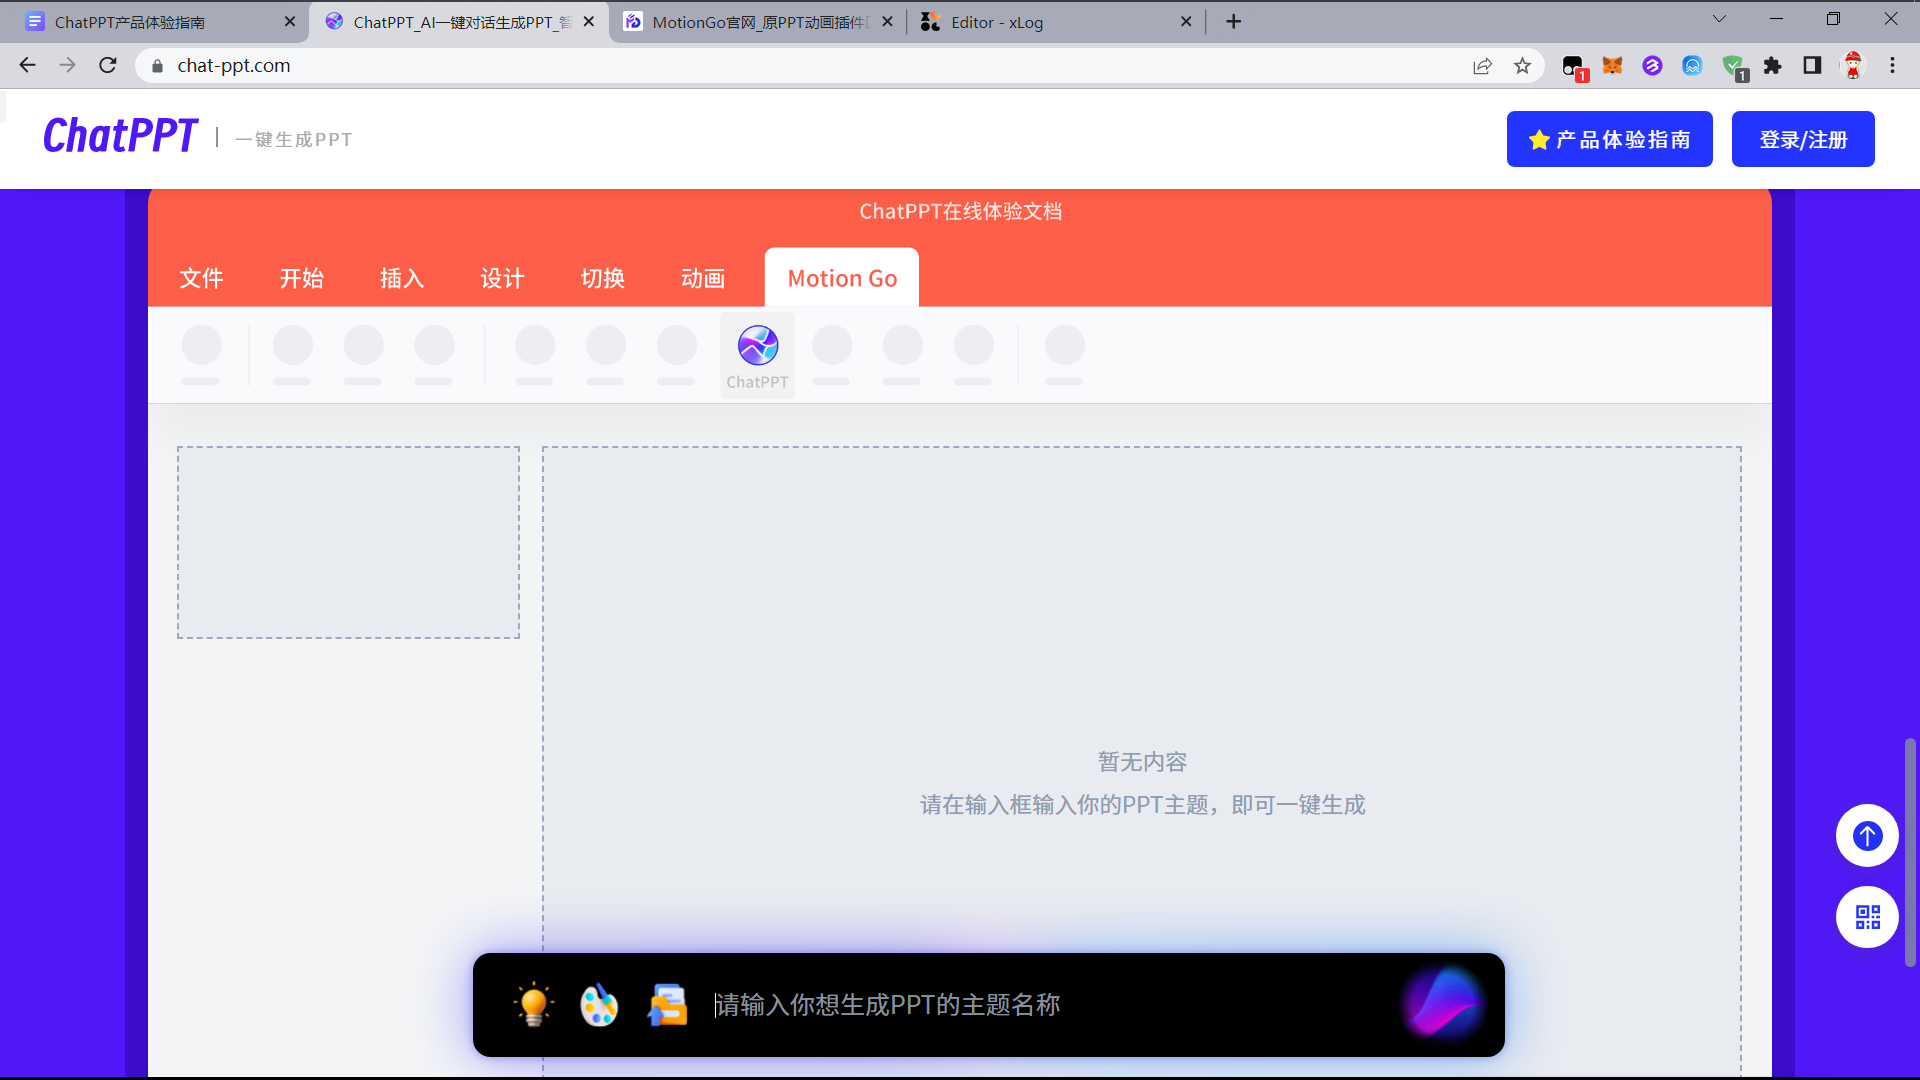The width and height of the screenshot is (1920, 1080).
Task: Open the QR code floating button
Action: 1867,917
